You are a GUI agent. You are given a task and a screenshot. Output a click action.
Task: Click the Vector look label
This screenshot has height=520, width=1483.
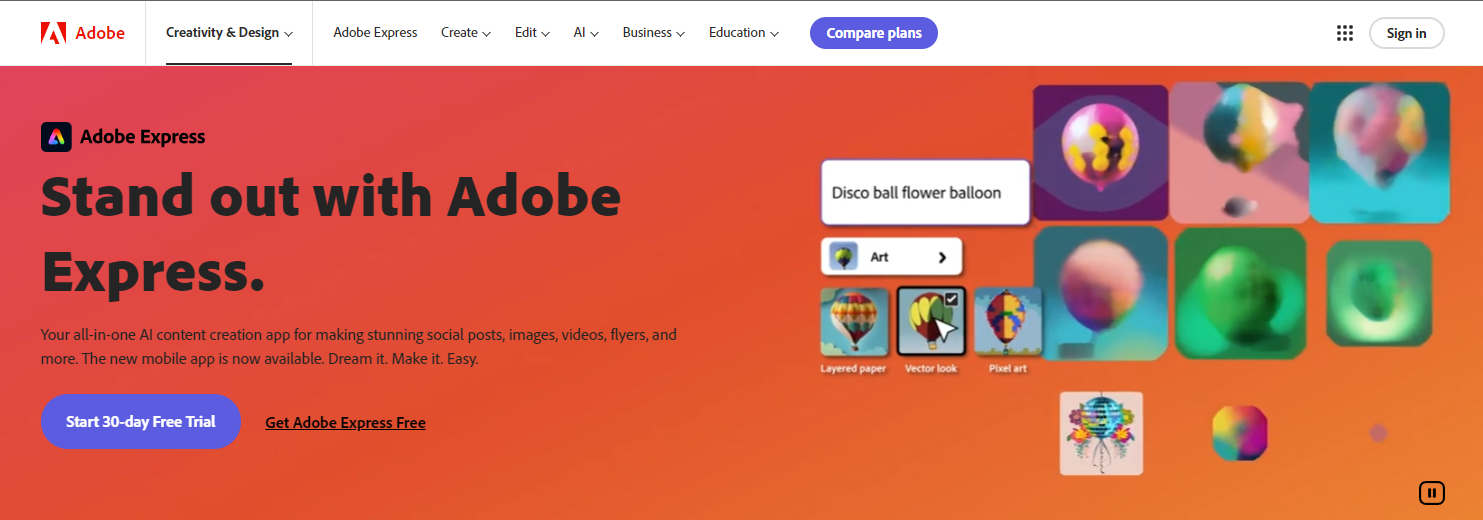point(931,369)
